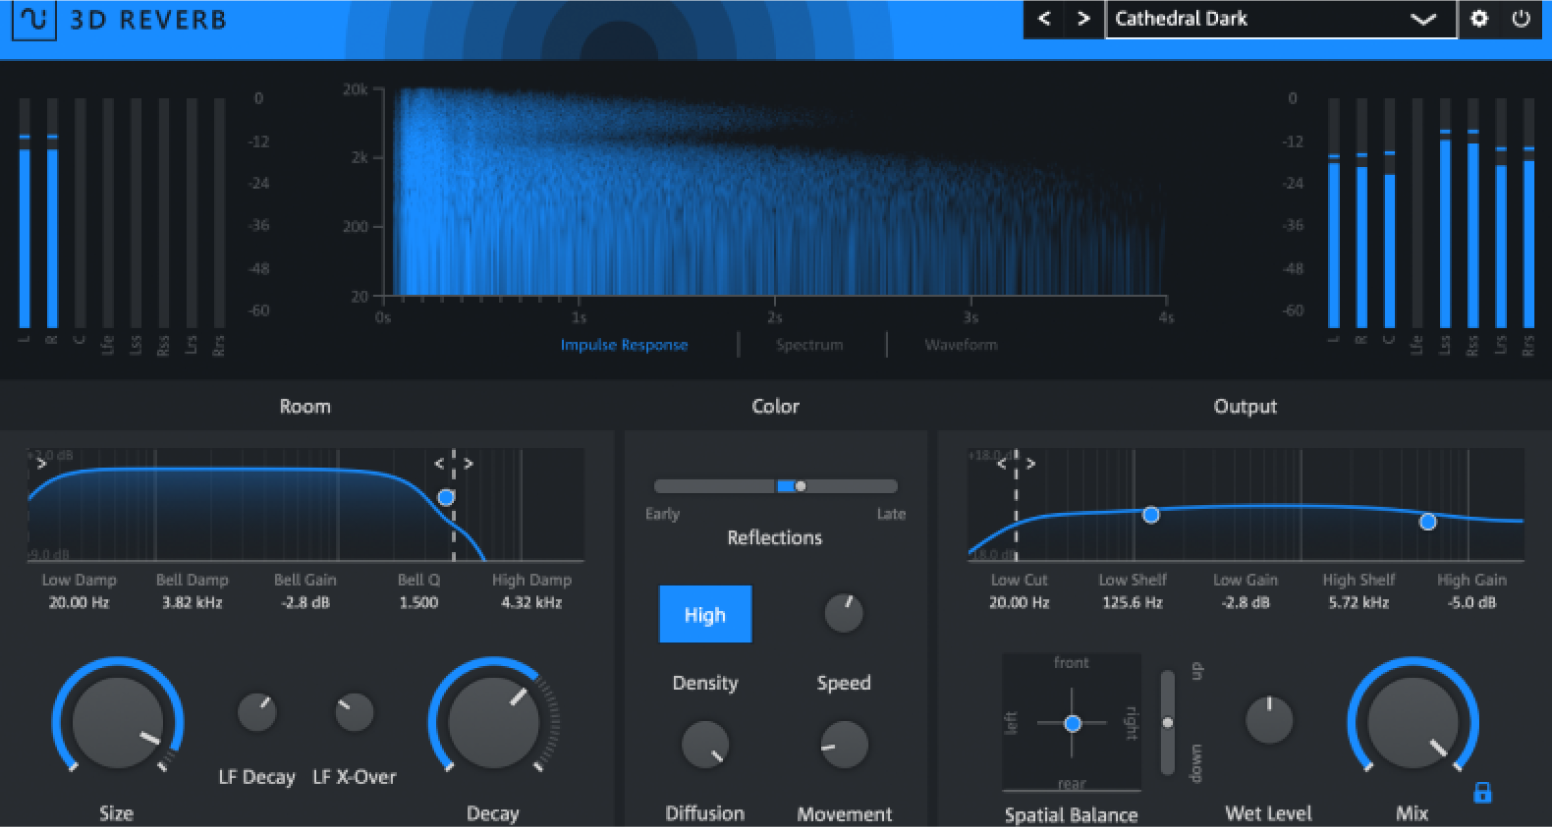Click Low Shelf value 125.6 Hz

(x=1132, y=602)
